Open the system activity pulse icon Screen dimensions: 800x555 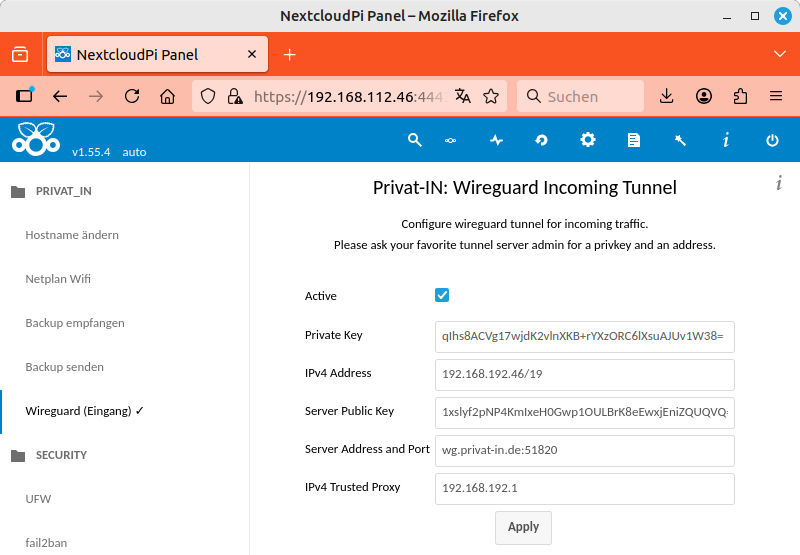click(496, 141)
